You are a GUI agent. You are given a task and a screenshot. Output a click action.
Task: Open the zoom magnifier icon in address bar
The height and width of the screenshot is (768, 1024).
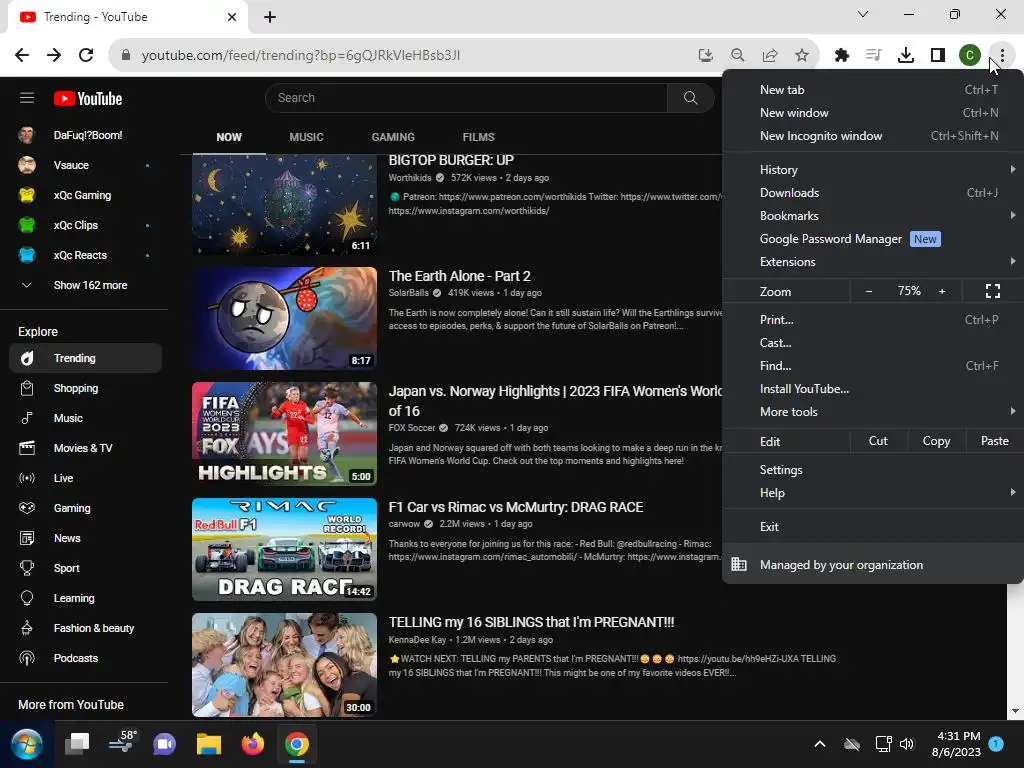click(737, 56)
